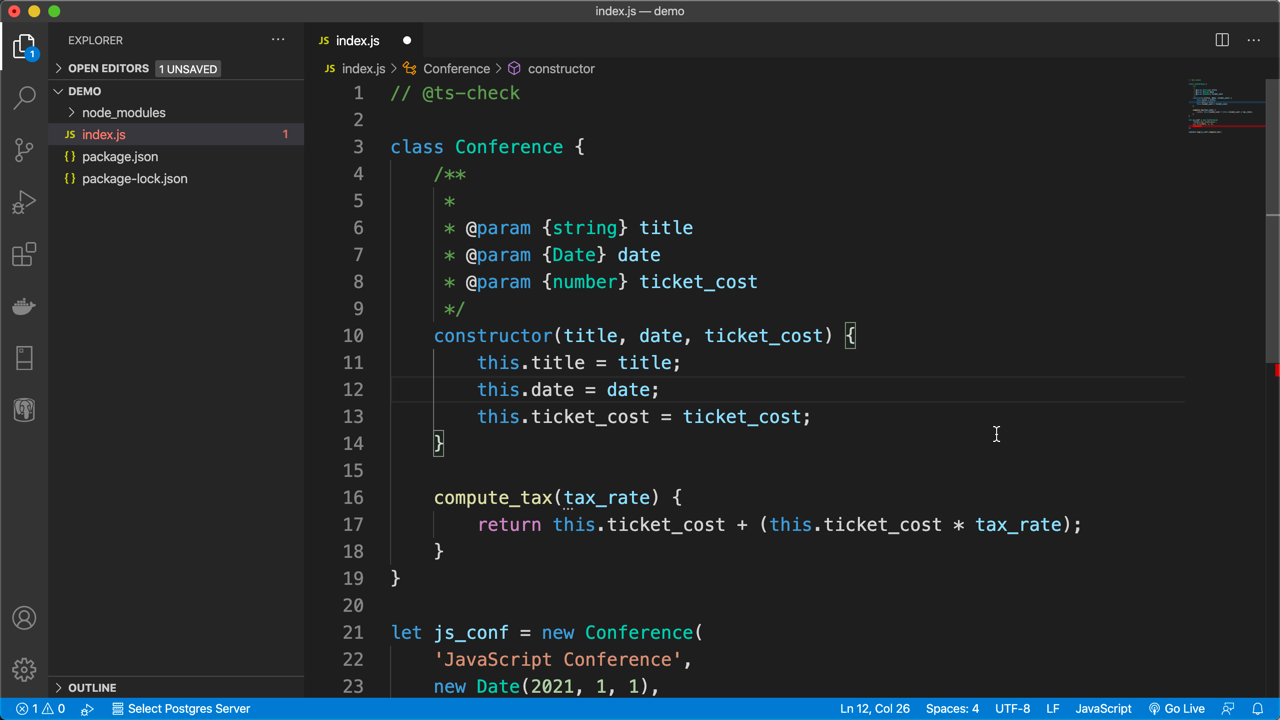Click the feedback icon in status bar
1280x720 pixels.
pos(1228,708)
